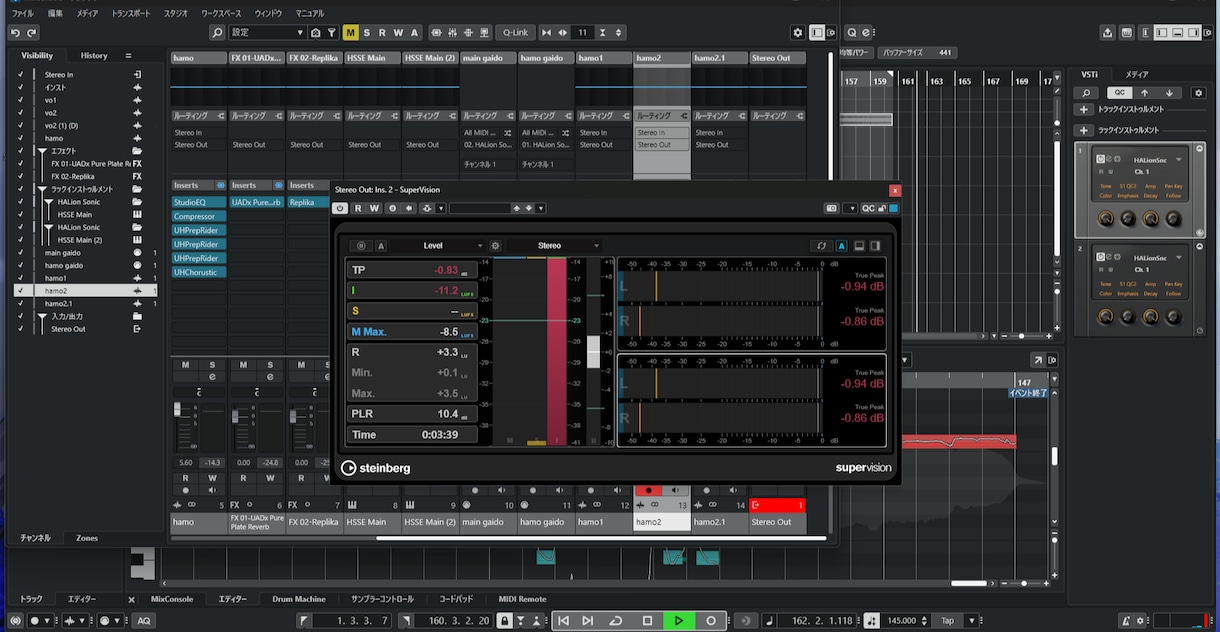Open MixConsole setup gear icon
This screenshot has height=632, width=1220.
tap(797, 33)
